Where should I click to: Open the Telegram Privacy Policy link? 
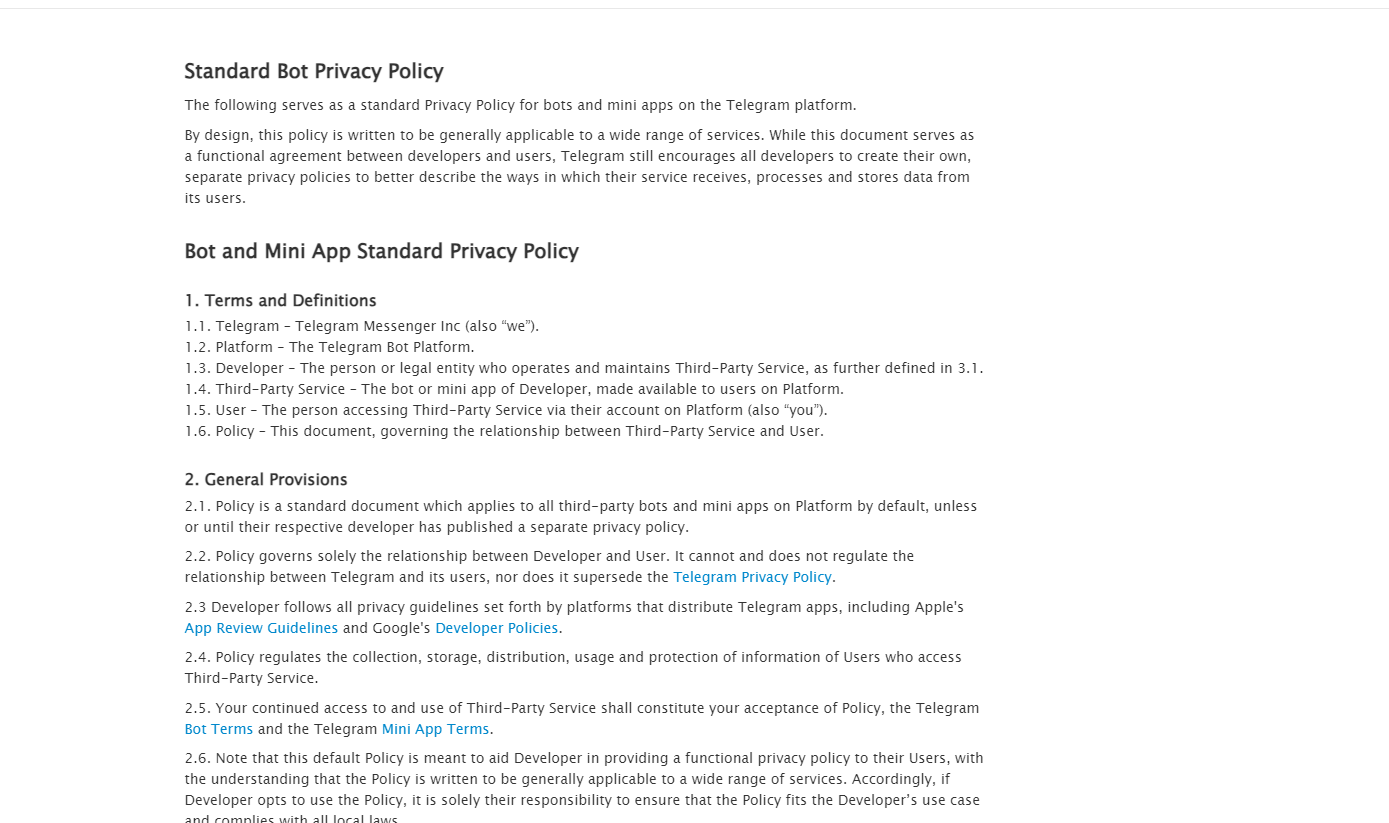752,577
